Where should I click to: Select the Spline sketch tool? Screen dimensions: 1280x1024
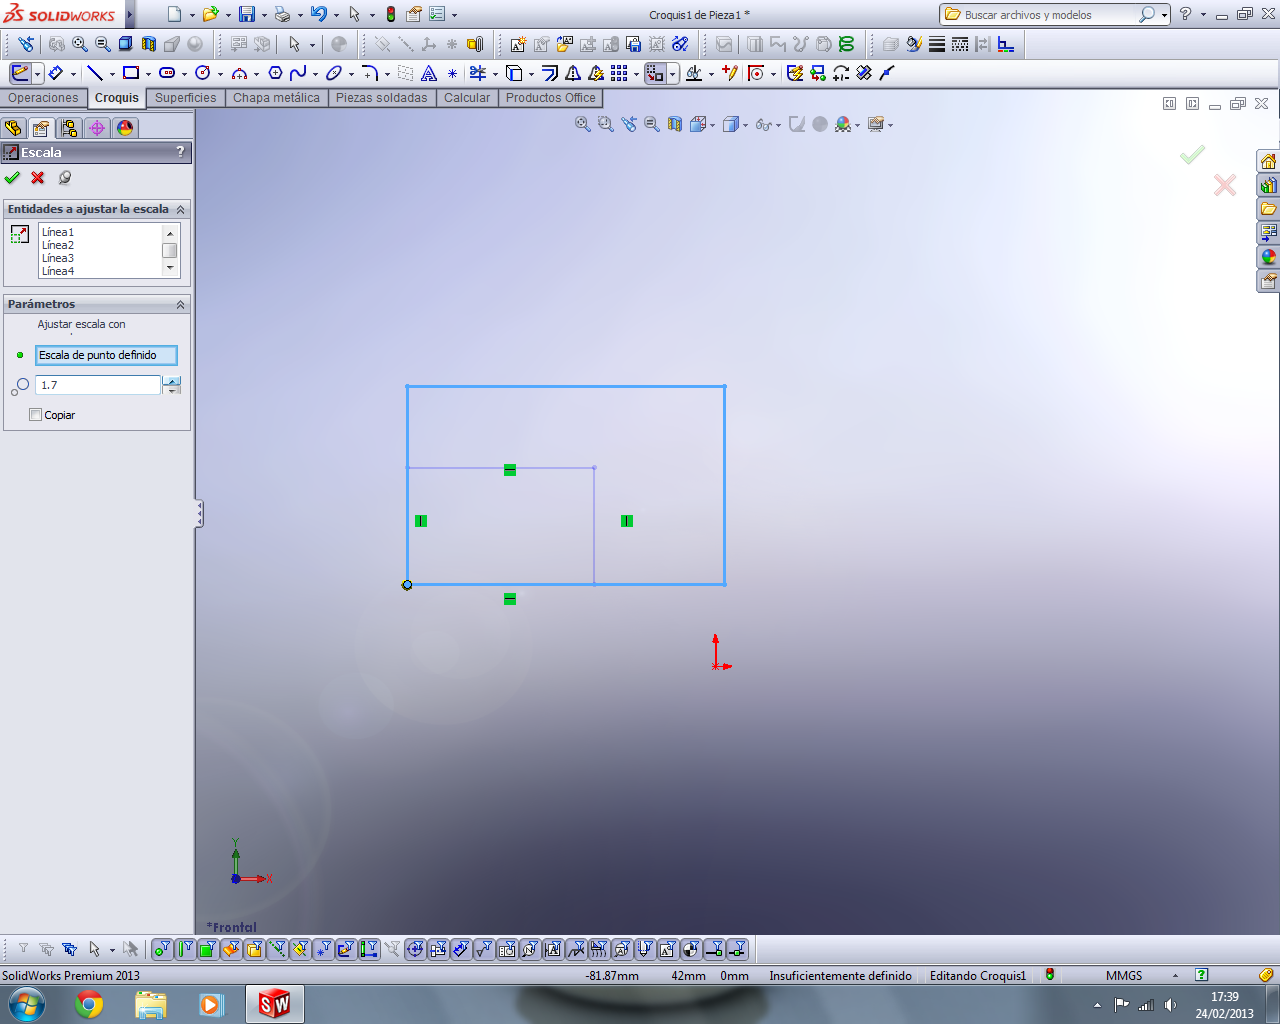click(x=298, y=73)
